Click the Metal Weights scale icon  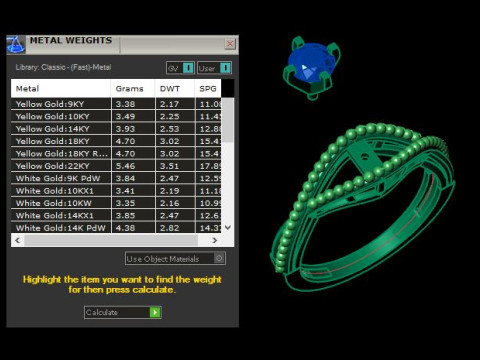coord(16,44)
